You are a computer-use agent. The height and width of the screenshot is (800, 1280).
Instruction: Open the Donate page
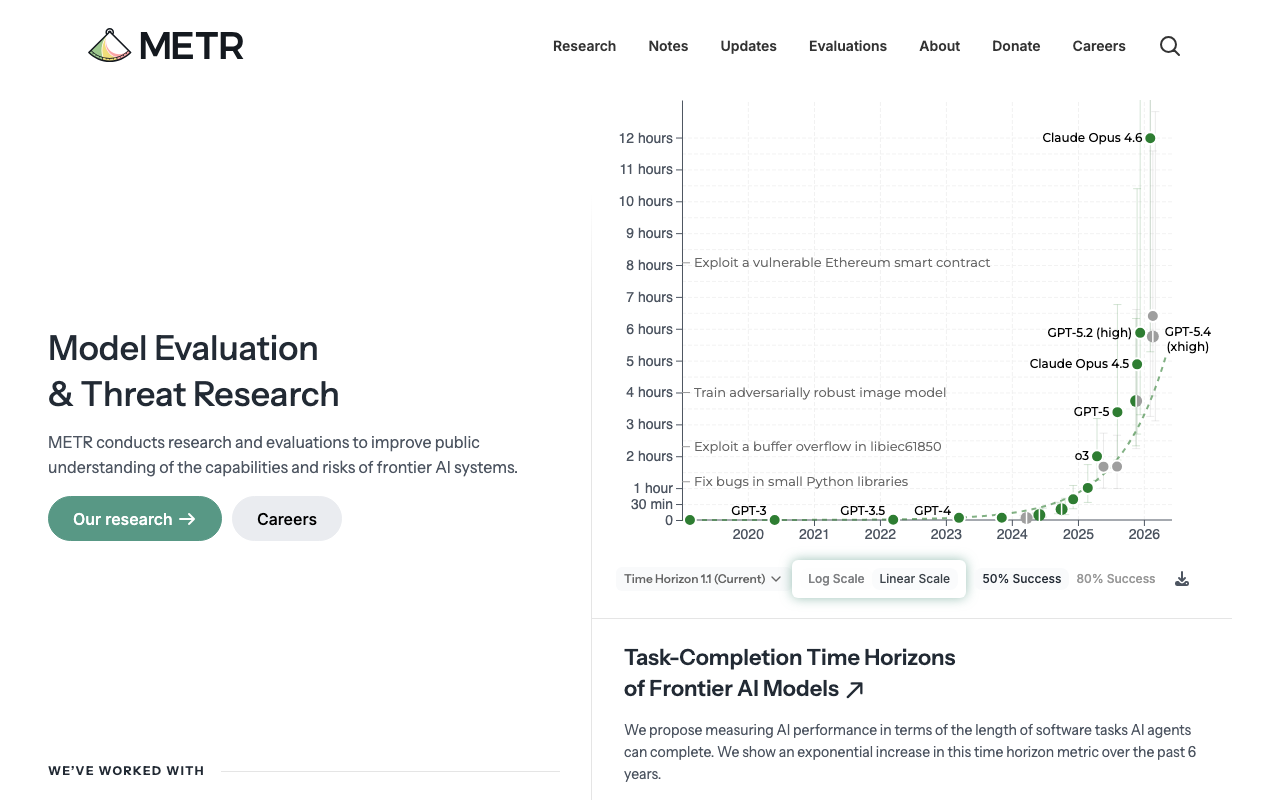point(1016,46)
